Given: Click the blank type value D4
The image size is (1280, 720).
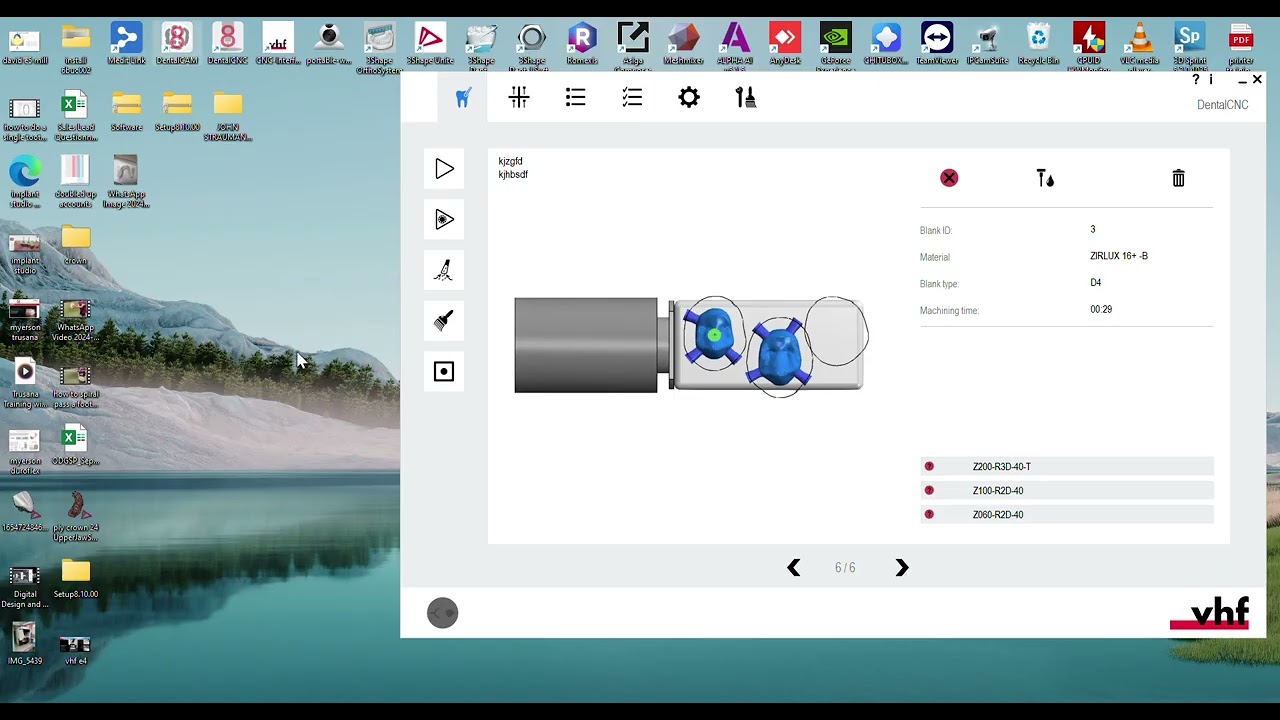Looking at the screenshot, I should click(x=1096, y=283).
